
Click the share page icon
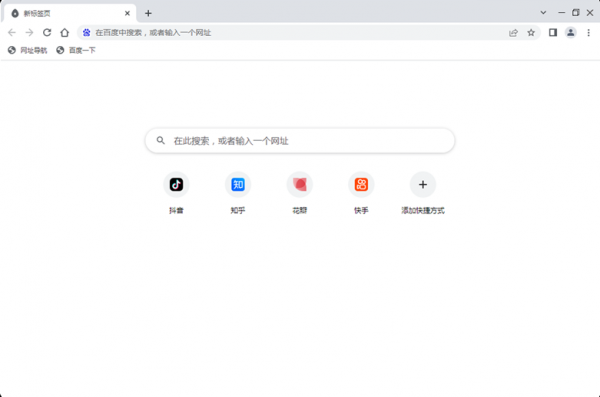(513, 33)
